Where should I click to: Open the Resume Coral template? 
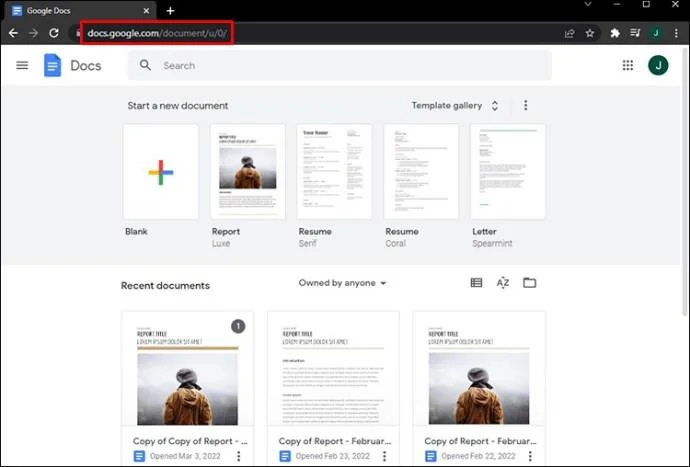(x=421, y=172)
